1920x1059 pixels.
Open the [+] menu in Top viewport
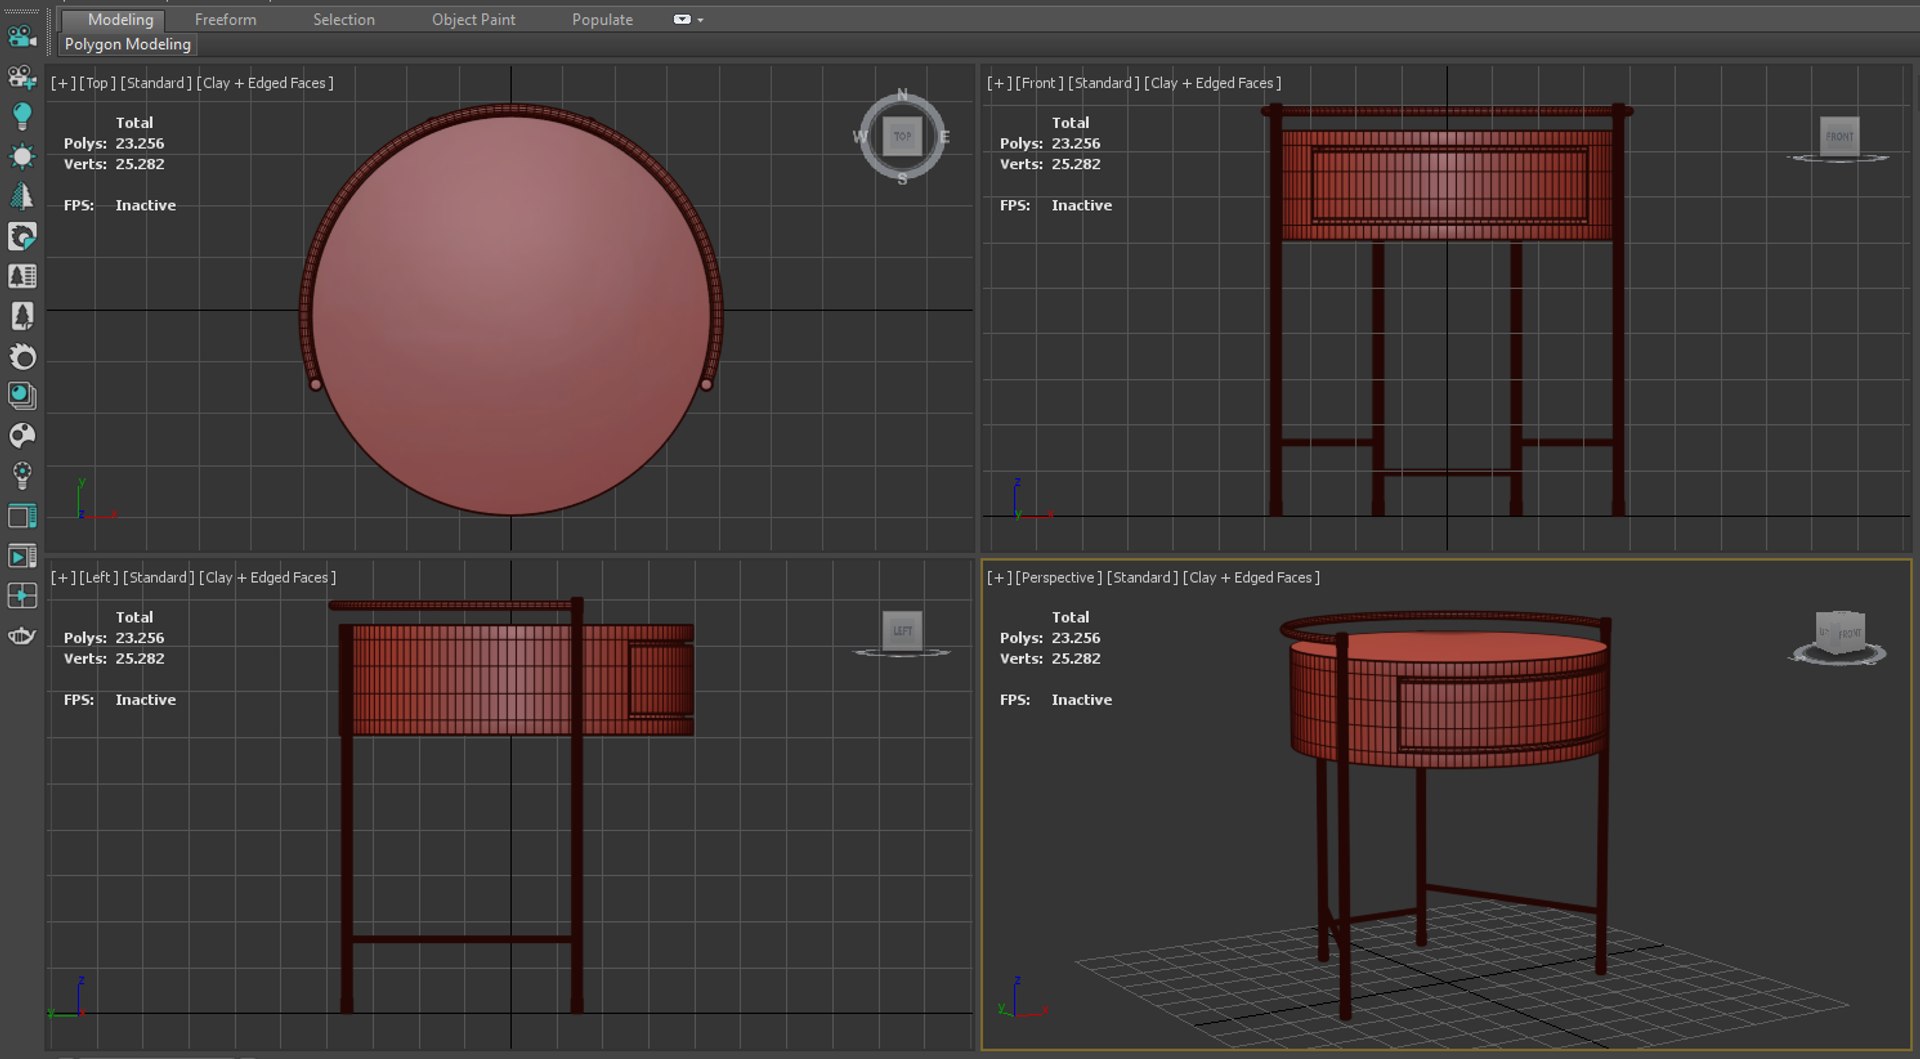point(63,83)
